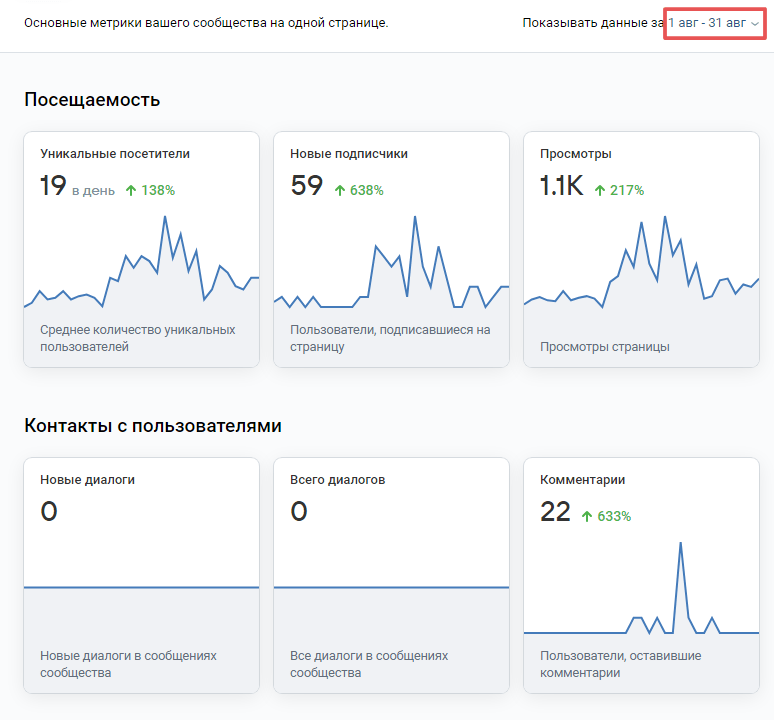Click the 1.1K views value
Image resolution: width=774 pixels, height=720 pixels.
pos(561,186)
